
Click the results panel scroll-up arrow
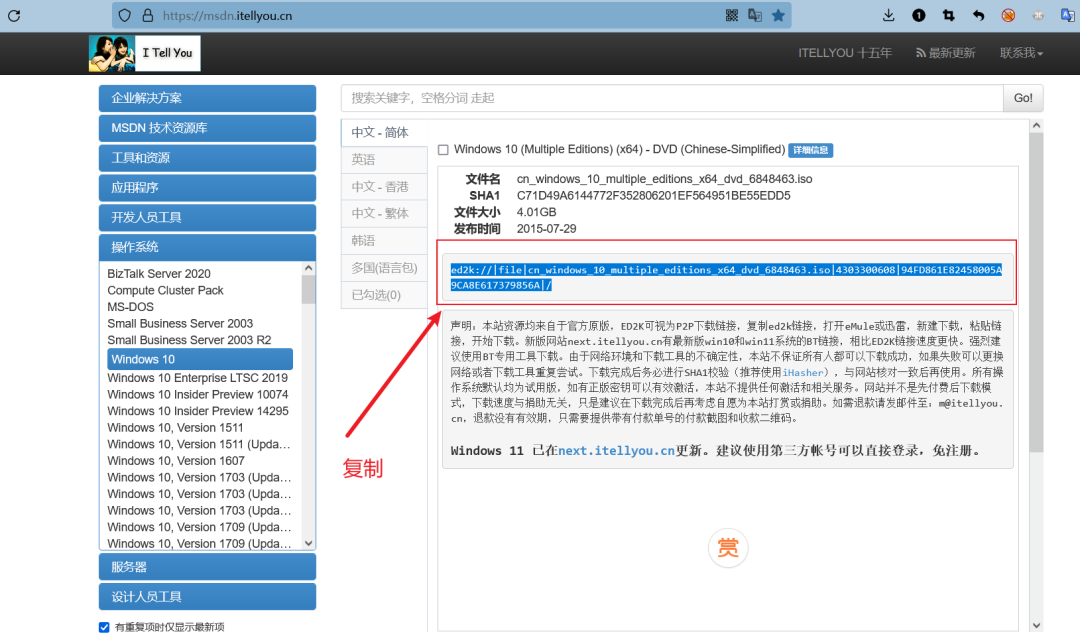1037,126
